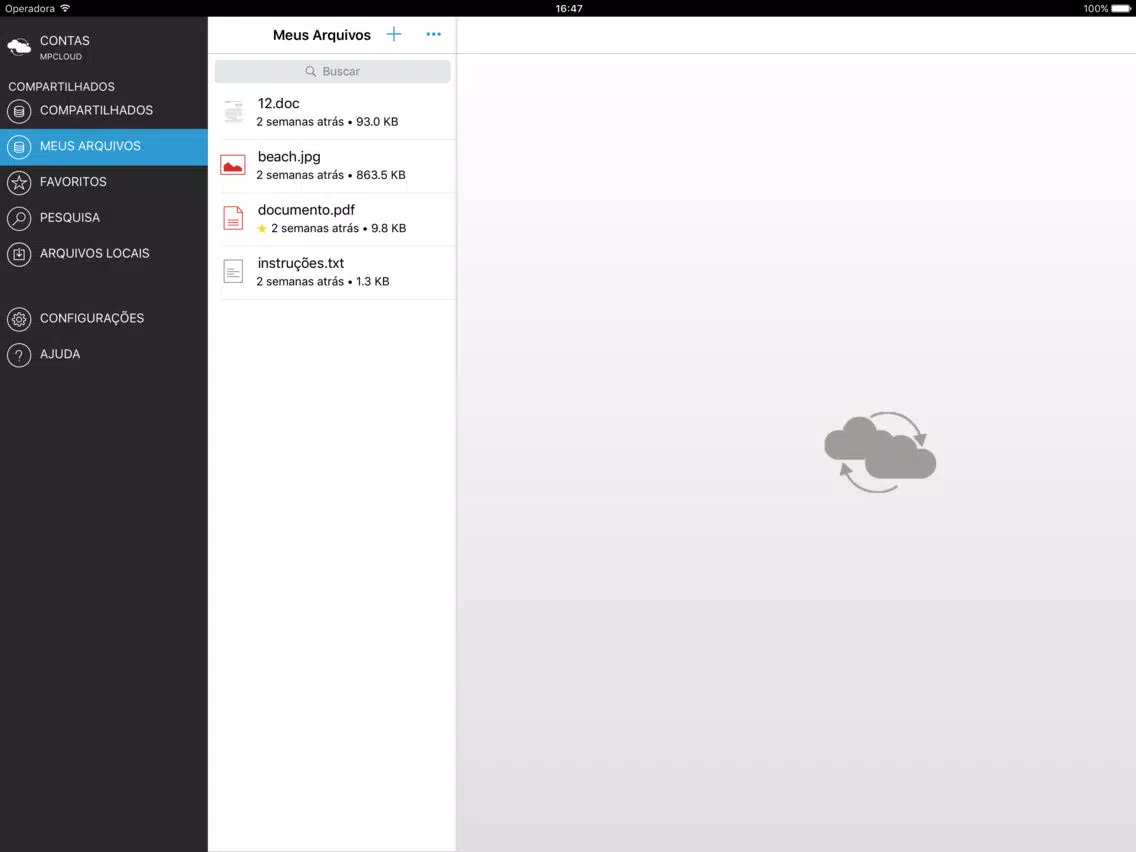The height and width of the screenshot is (852, 1136).
Task: Click the COMPARTILHADOS section header text
Action: [x=62, y=86]
